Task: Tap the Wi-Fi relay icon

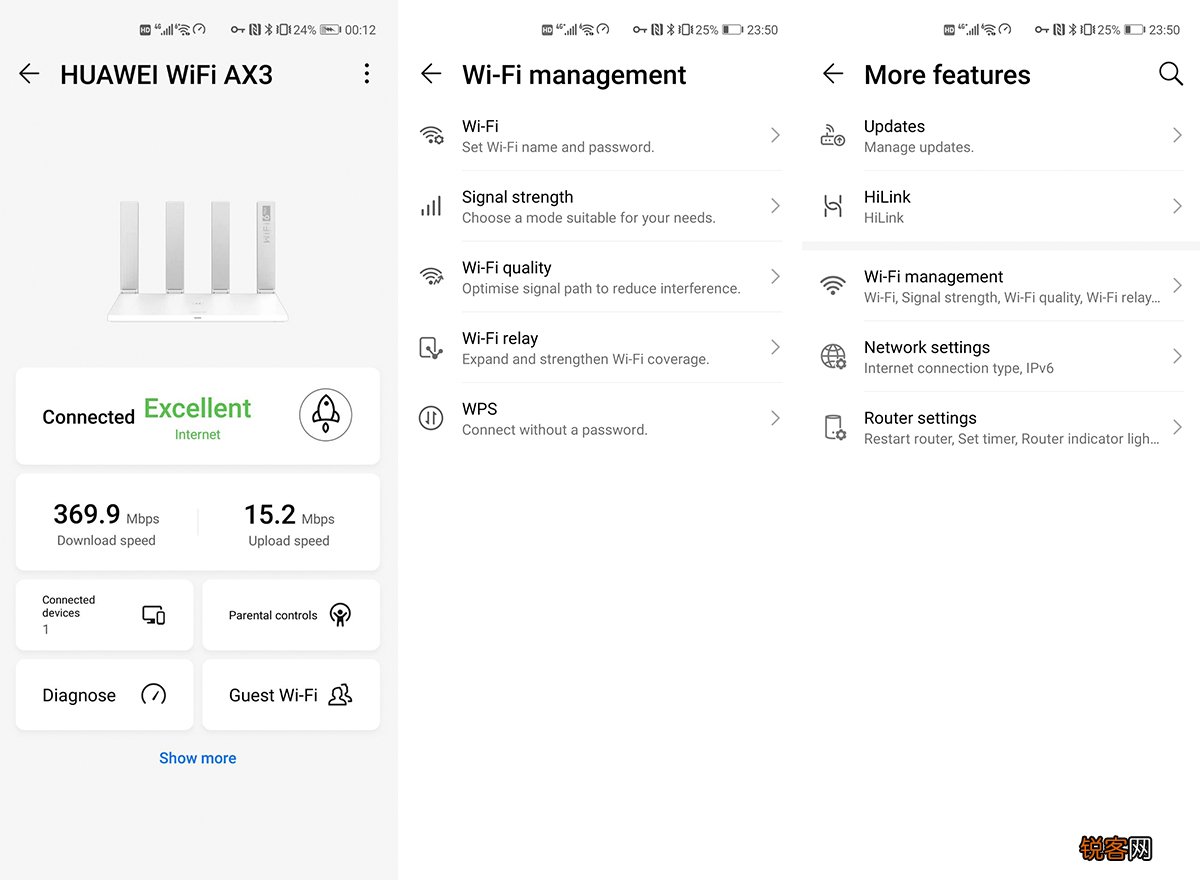Action: pos(431,348)
